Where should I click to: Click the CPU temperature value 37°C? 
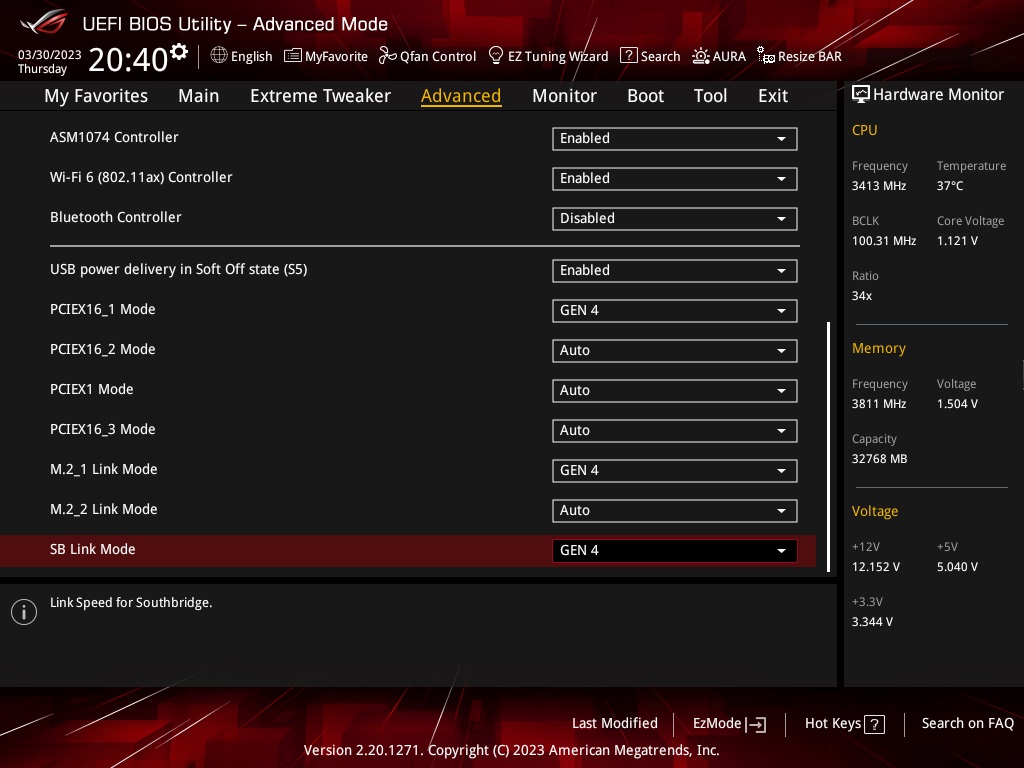pos(950,186)
